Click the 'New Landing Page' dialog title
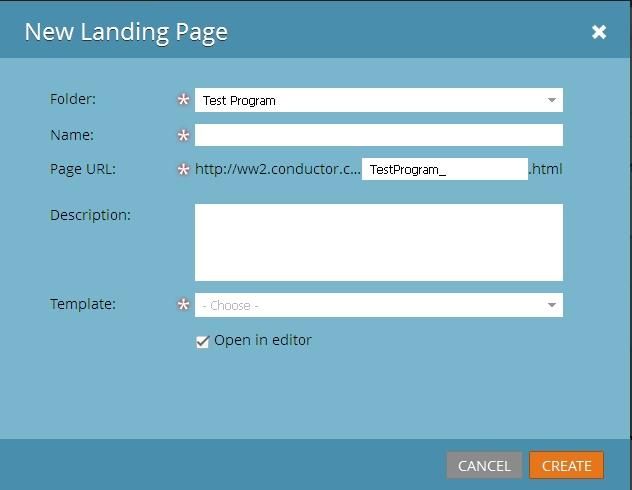The image size is (632, 490). click(x=126, y=32)
